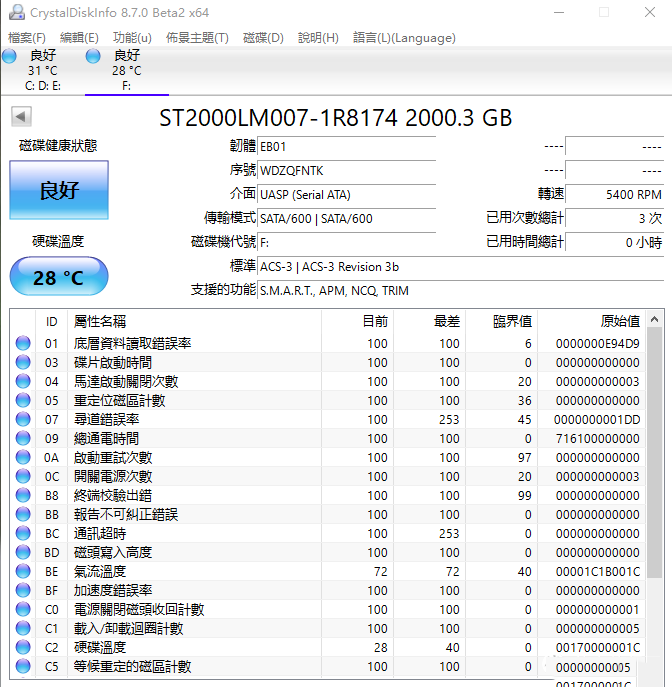Open the 功能(u) menu
672x687 pixels.
[x=132, y=38]
